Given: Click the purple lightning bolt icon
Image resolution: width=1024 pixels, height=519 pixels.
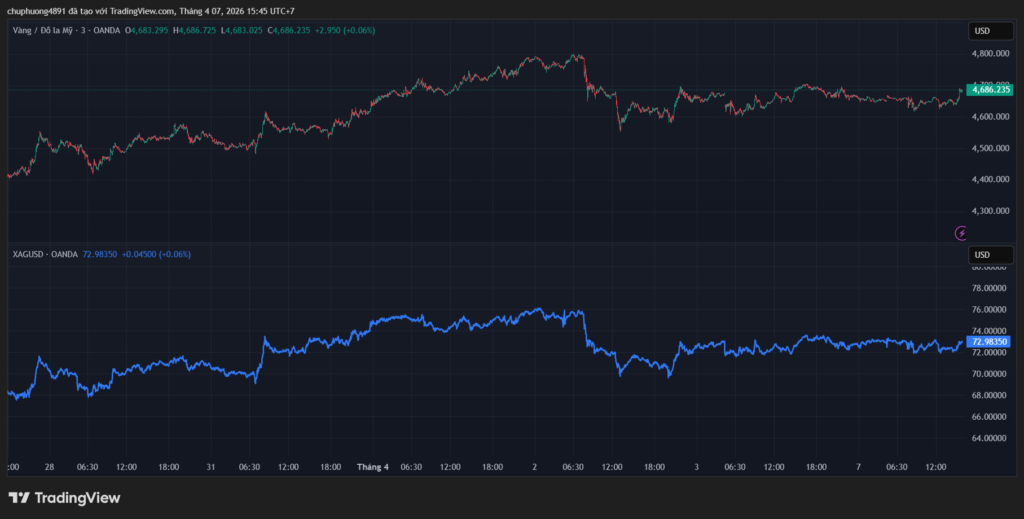Looking at the screenshot, I should click(962, 233).
